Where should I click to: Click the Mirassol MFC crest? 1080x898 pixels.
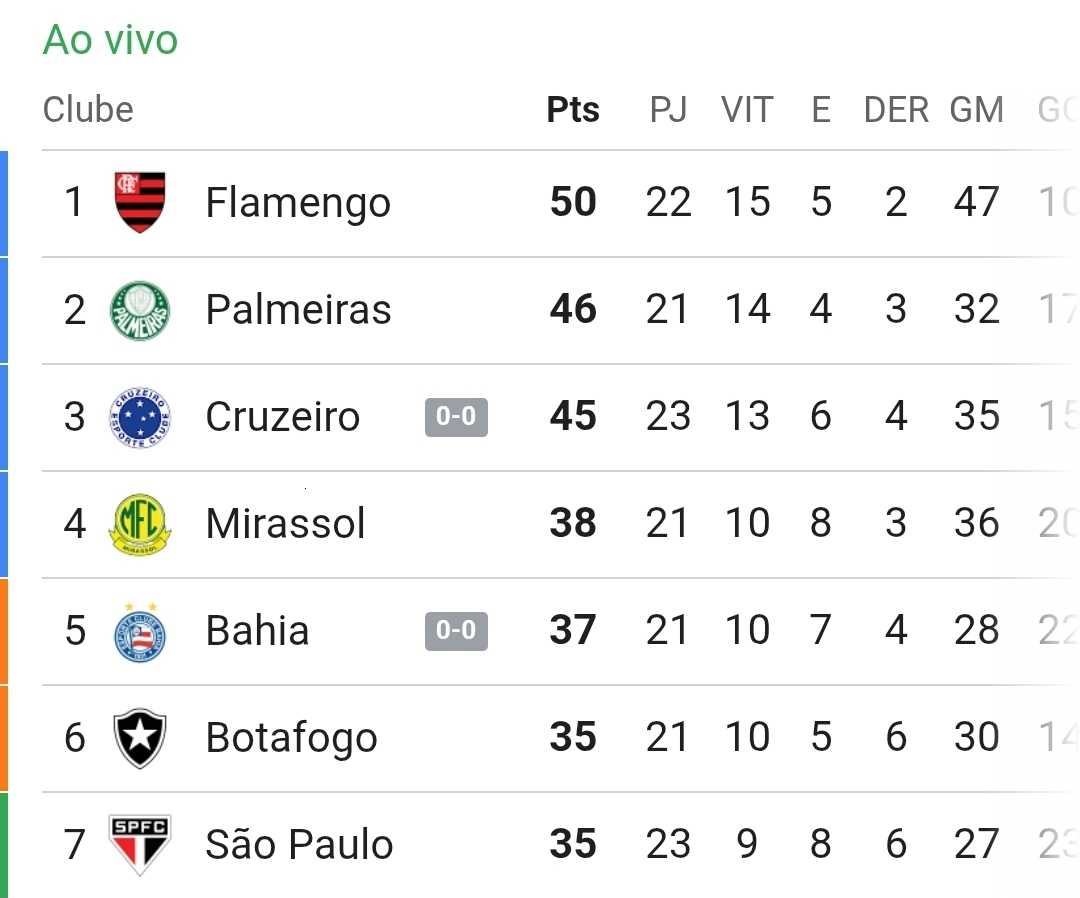(x=140, y=524)
